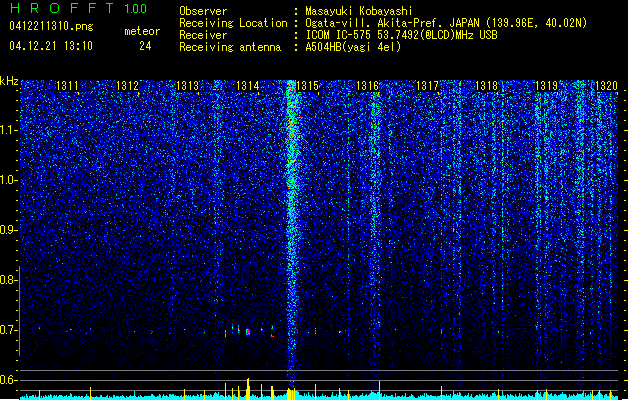Click the 1.0 kHz axis tick label
The height and width of the screenshot is (400, 629).
point(8,180)
